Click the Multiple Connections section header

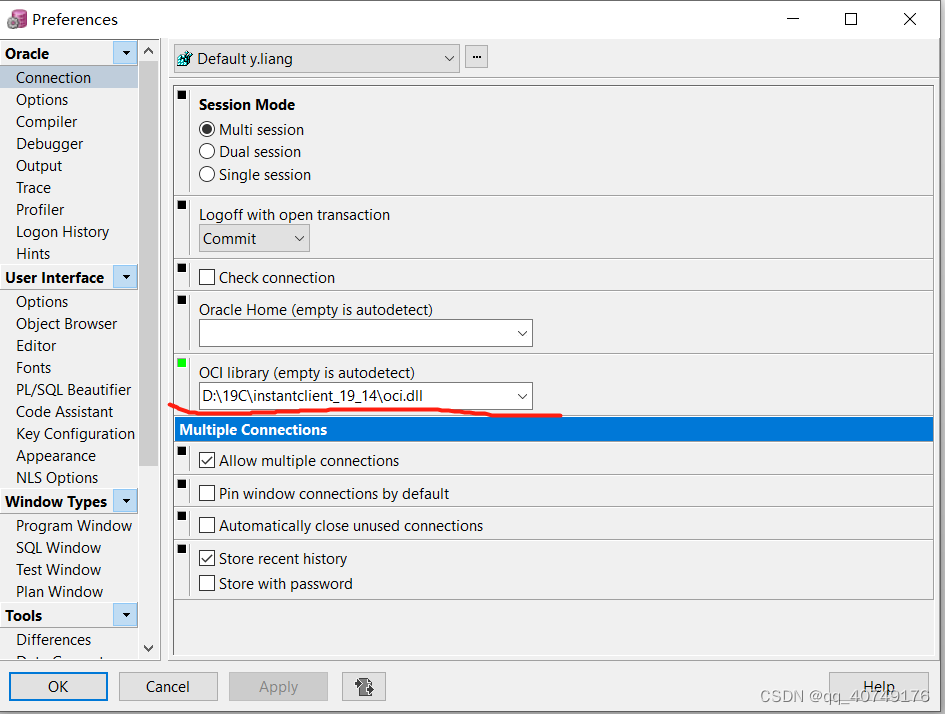tap(553, 429)
